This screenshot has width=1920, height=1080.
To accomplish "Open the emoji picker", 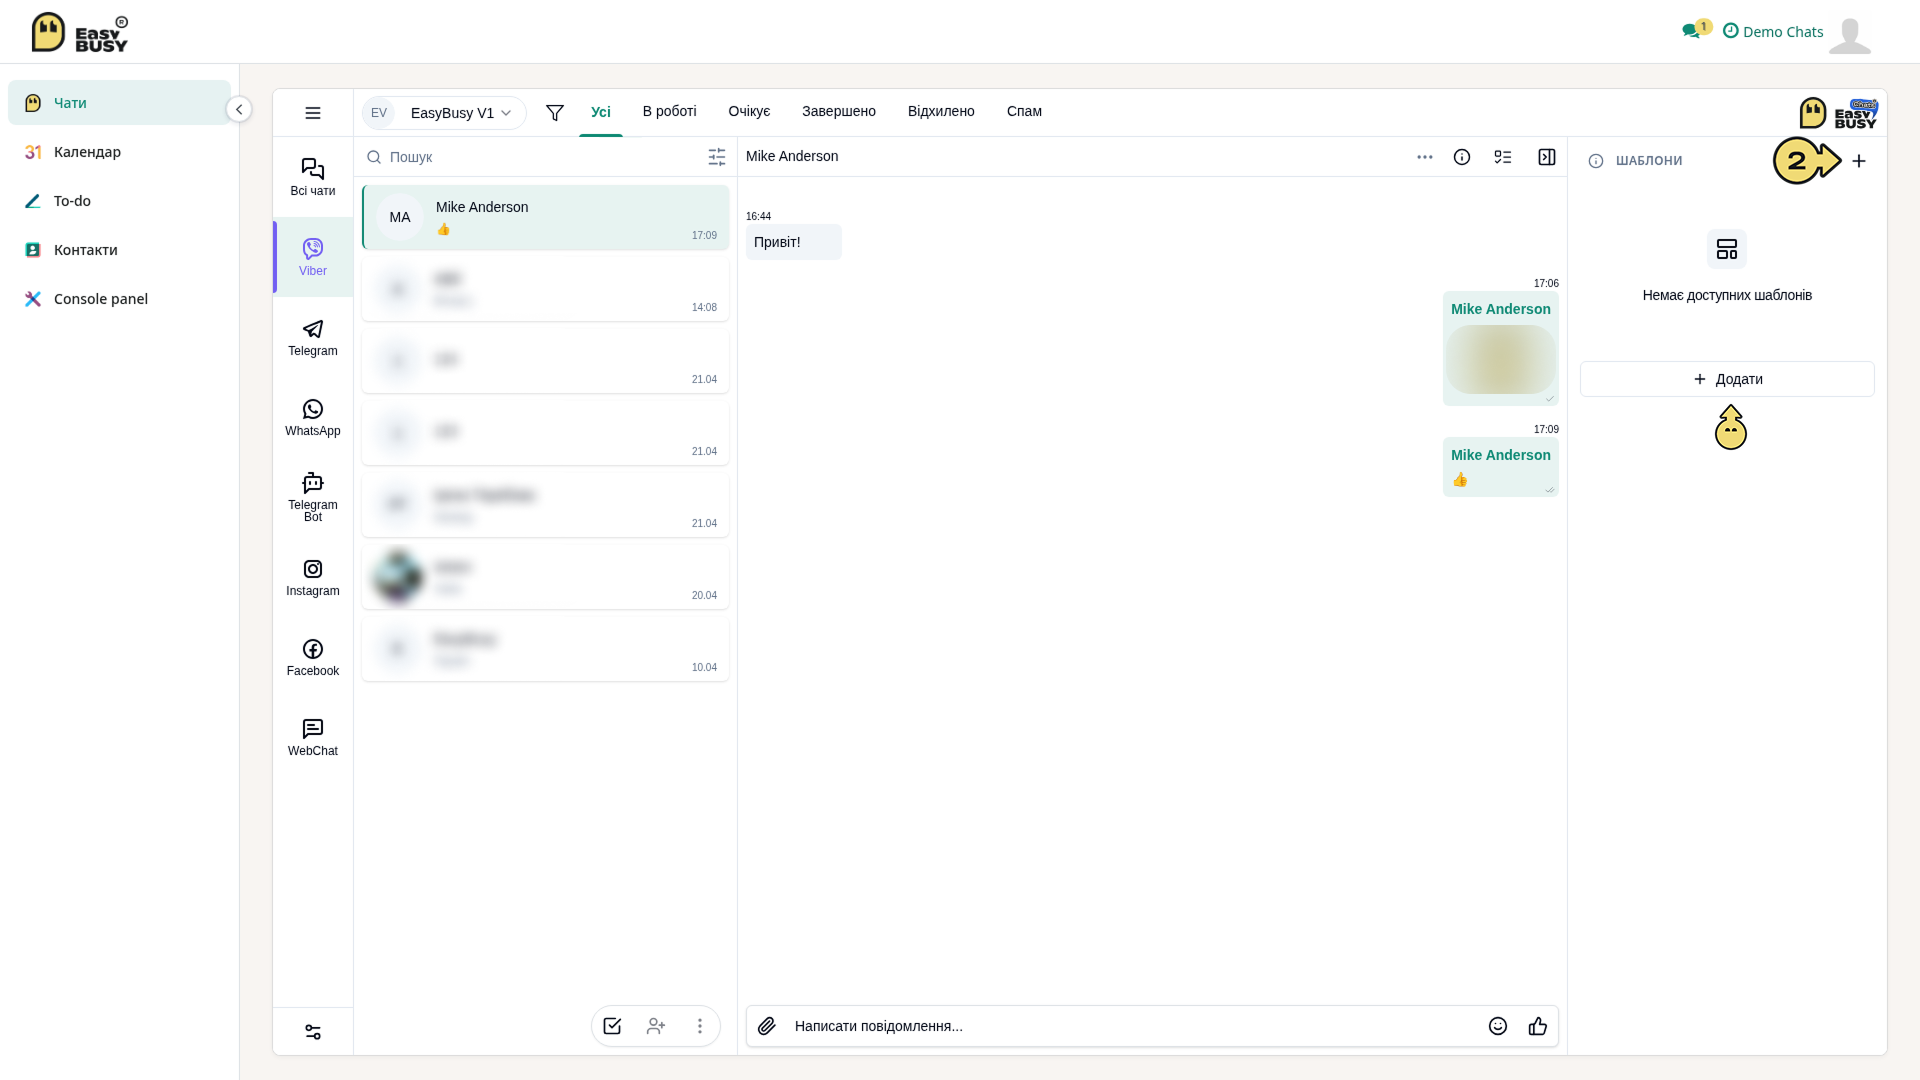I will click(x=1498, y=1026).
